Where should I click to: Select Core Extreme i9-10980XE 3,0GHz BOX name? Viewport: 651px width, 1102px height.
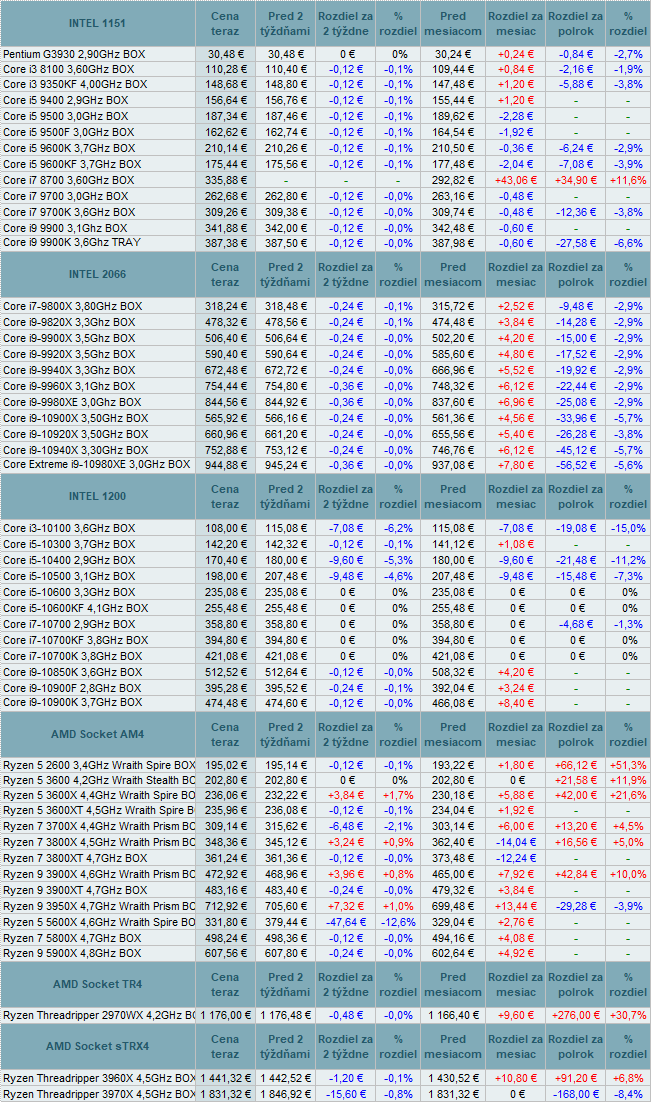(x=96, y=465)
